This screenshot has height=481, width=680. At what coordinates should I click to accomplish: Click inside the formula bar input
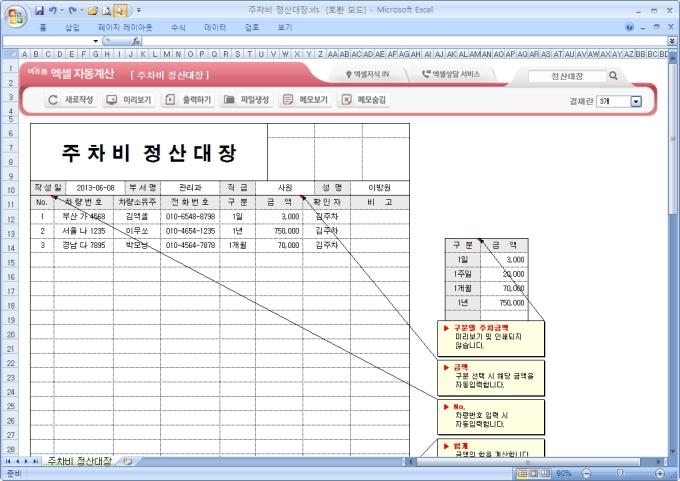coord(404,41)
